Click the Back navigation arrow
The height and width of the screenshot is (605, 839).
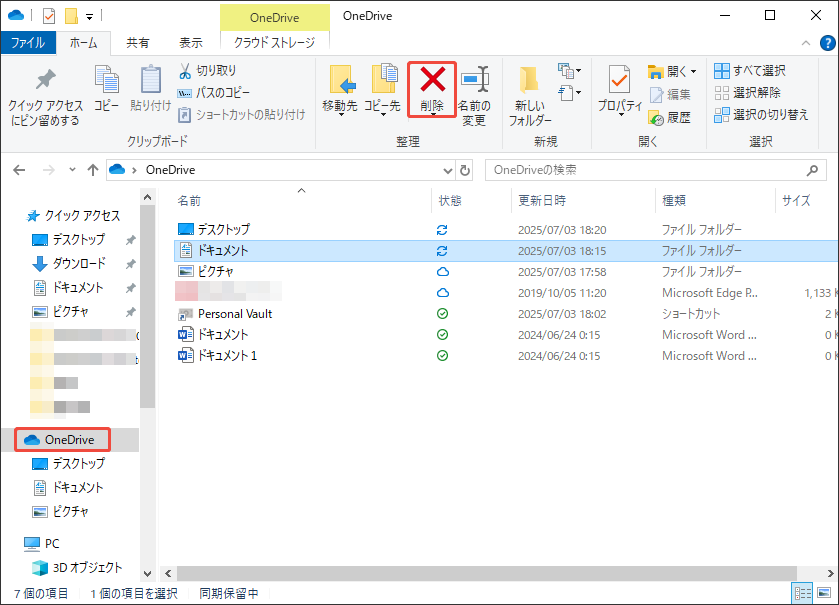click(x=19, y=170)
